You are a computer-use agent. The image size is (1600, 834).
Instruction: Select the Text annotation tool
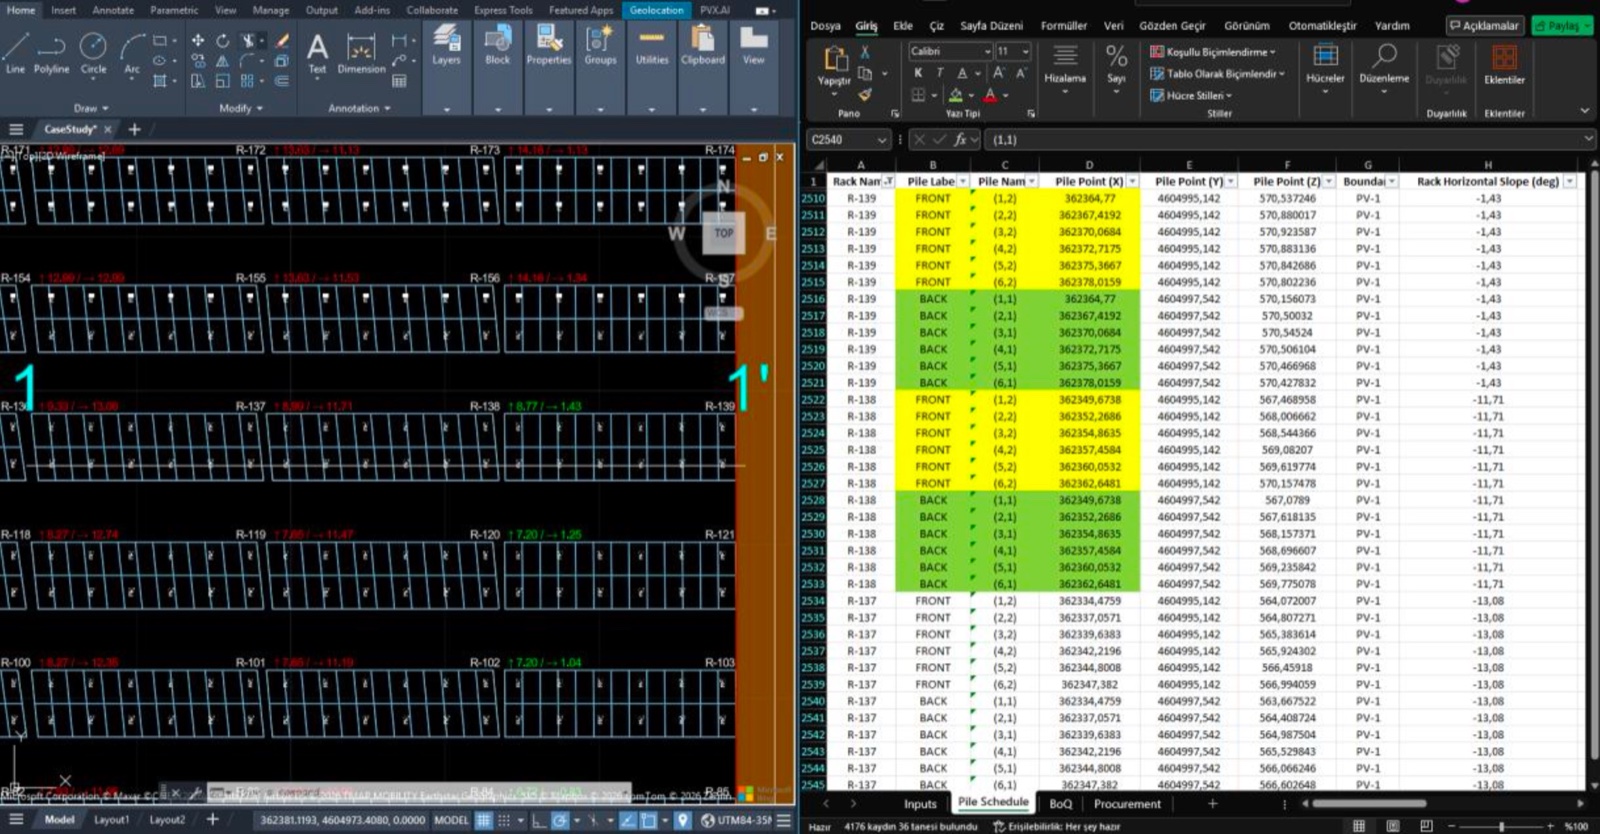[x=317, y=52]
